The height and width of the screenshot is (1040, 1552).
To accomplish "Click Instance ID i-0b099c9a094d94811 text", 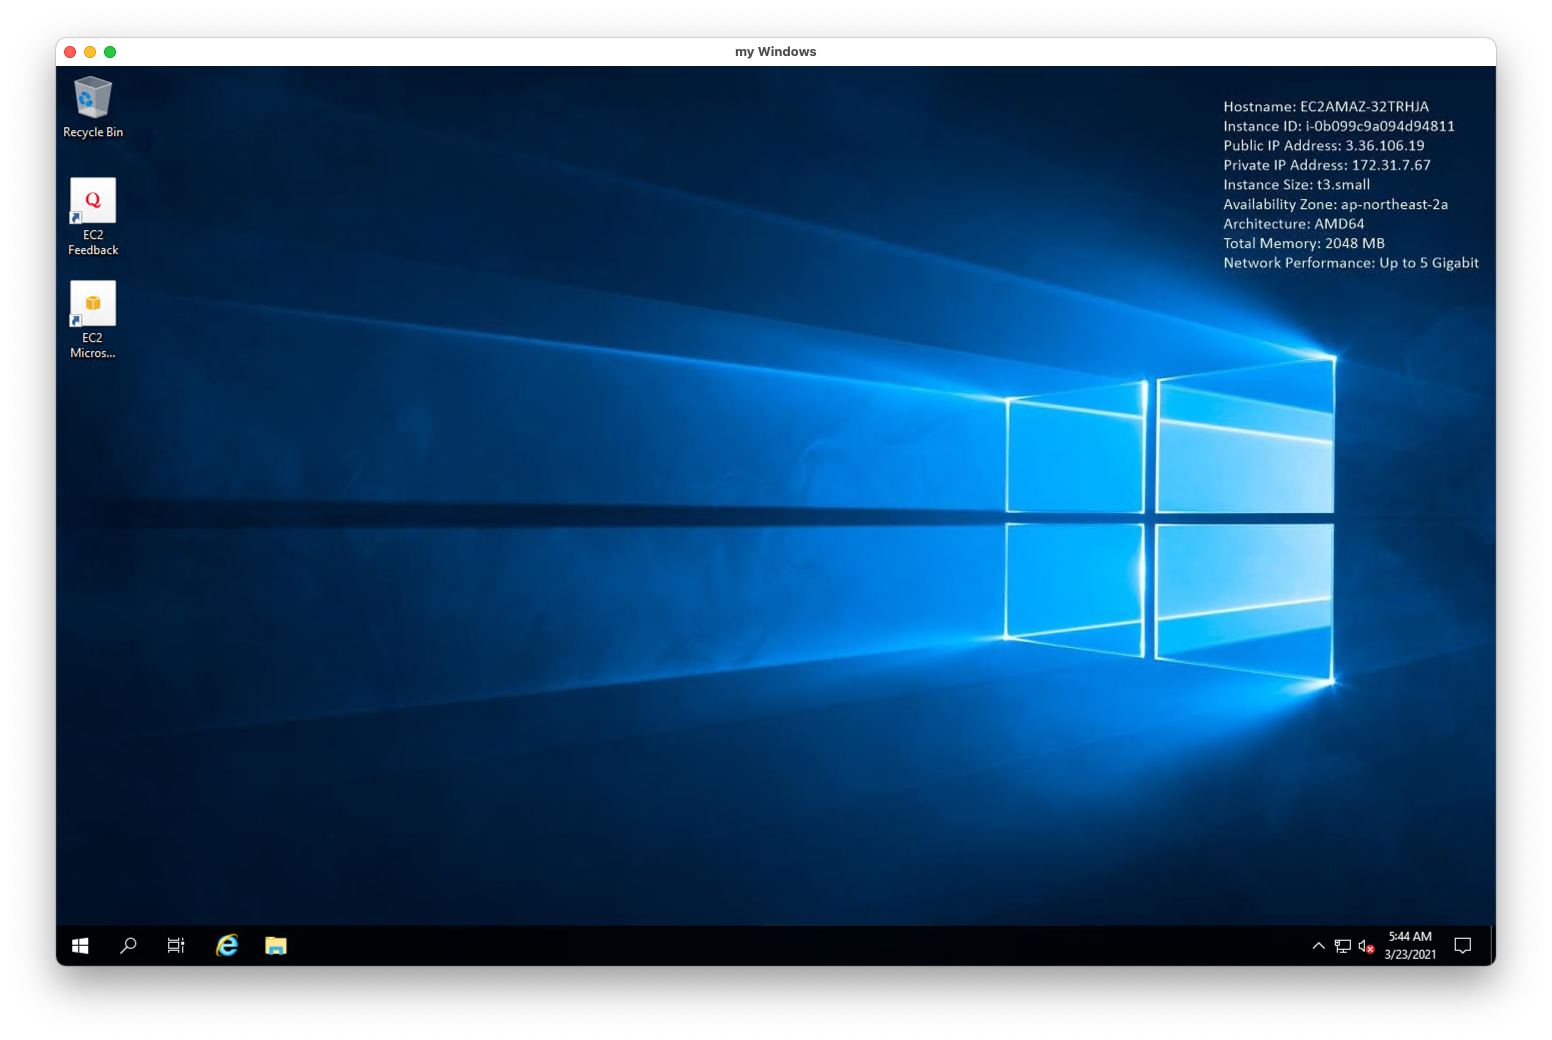I will coord(1339,126).
